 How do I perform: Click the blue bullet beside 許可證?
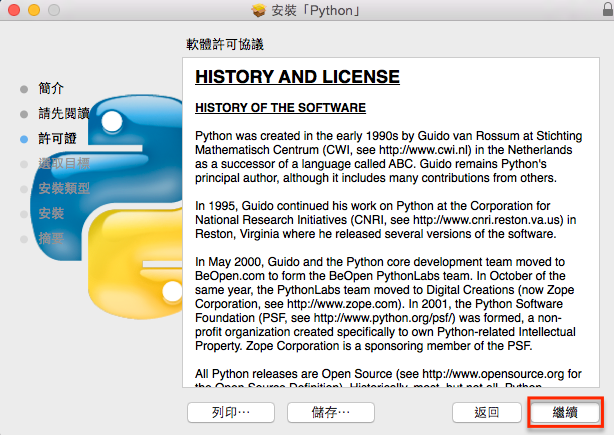pyautogui.click(x=24, y=139)
